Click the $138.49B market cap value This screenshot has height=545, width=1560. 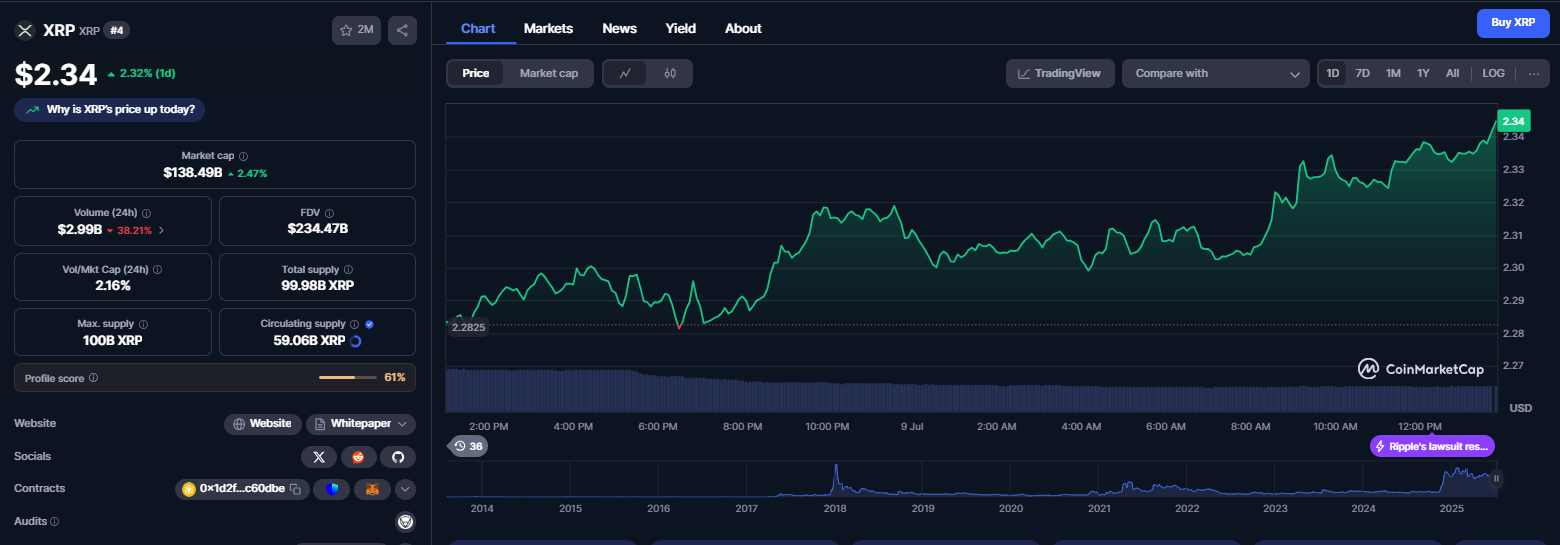tap(192, 173)
